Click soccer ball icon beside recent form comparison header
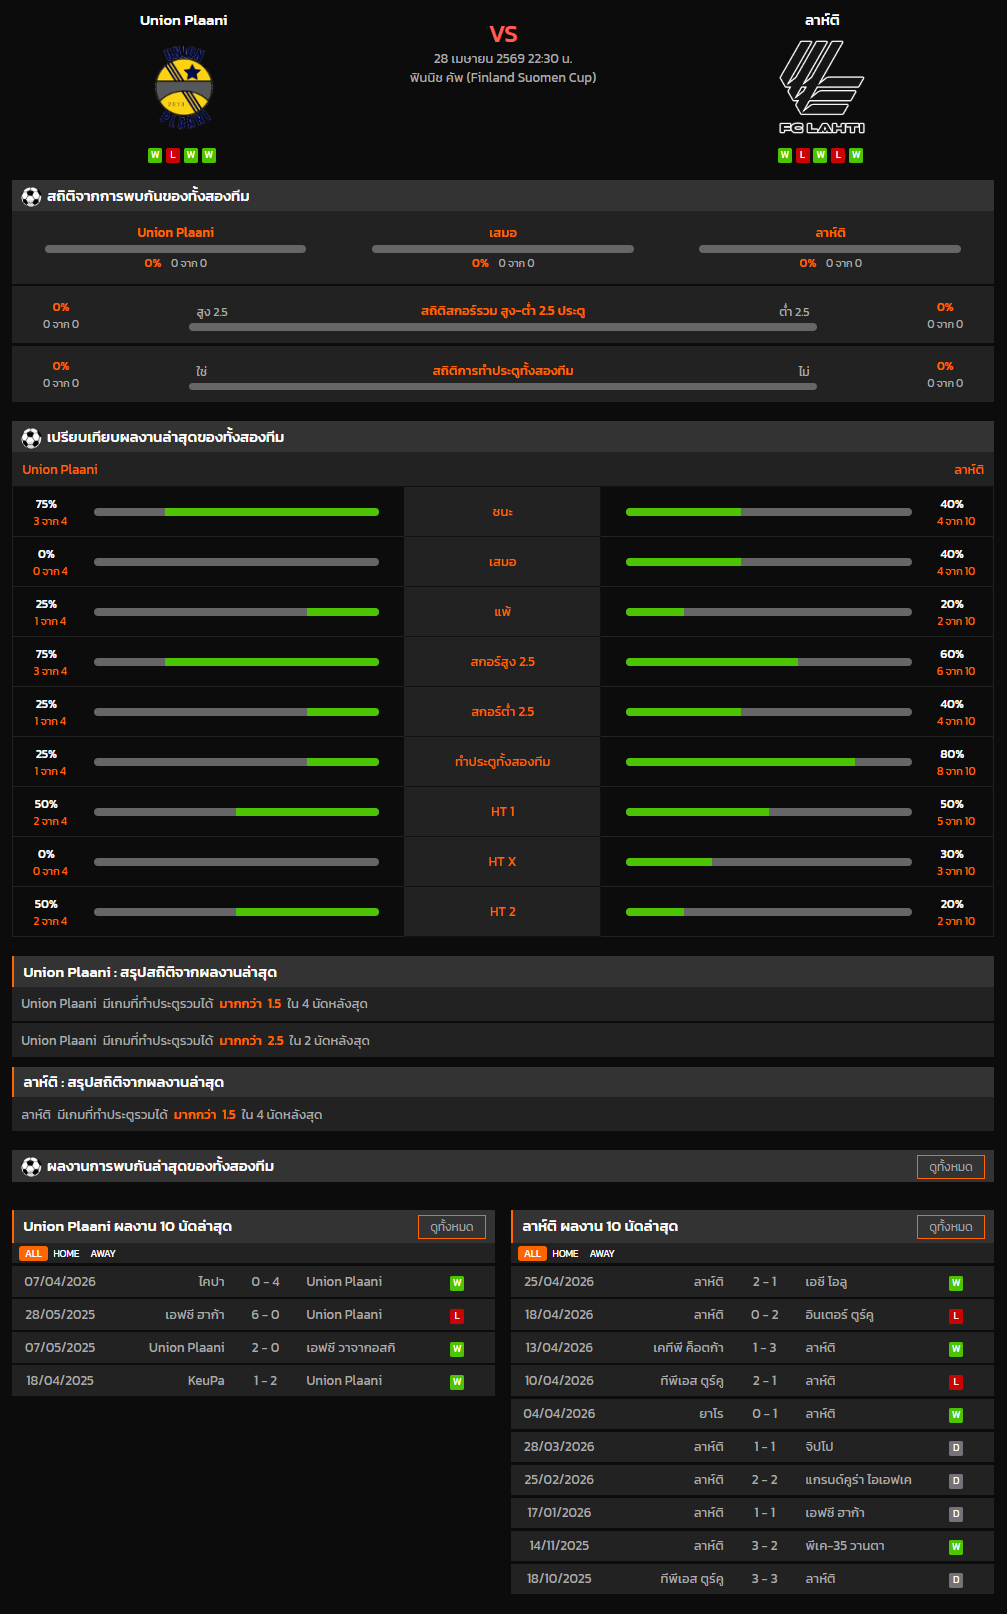1007x1614 pixels. [31, 438]
